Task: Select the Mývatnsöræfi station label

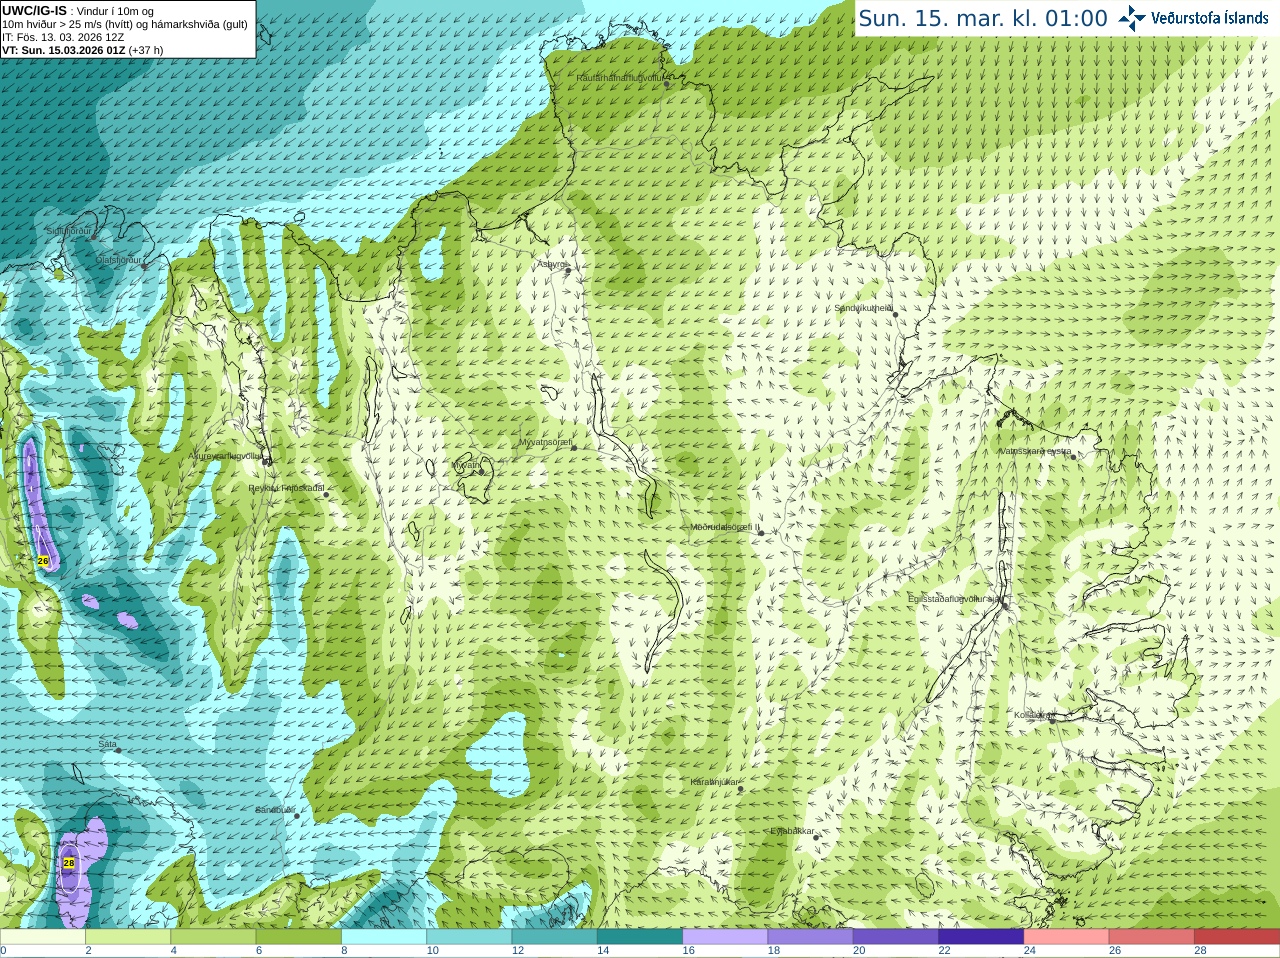Action: click(546, 442)
